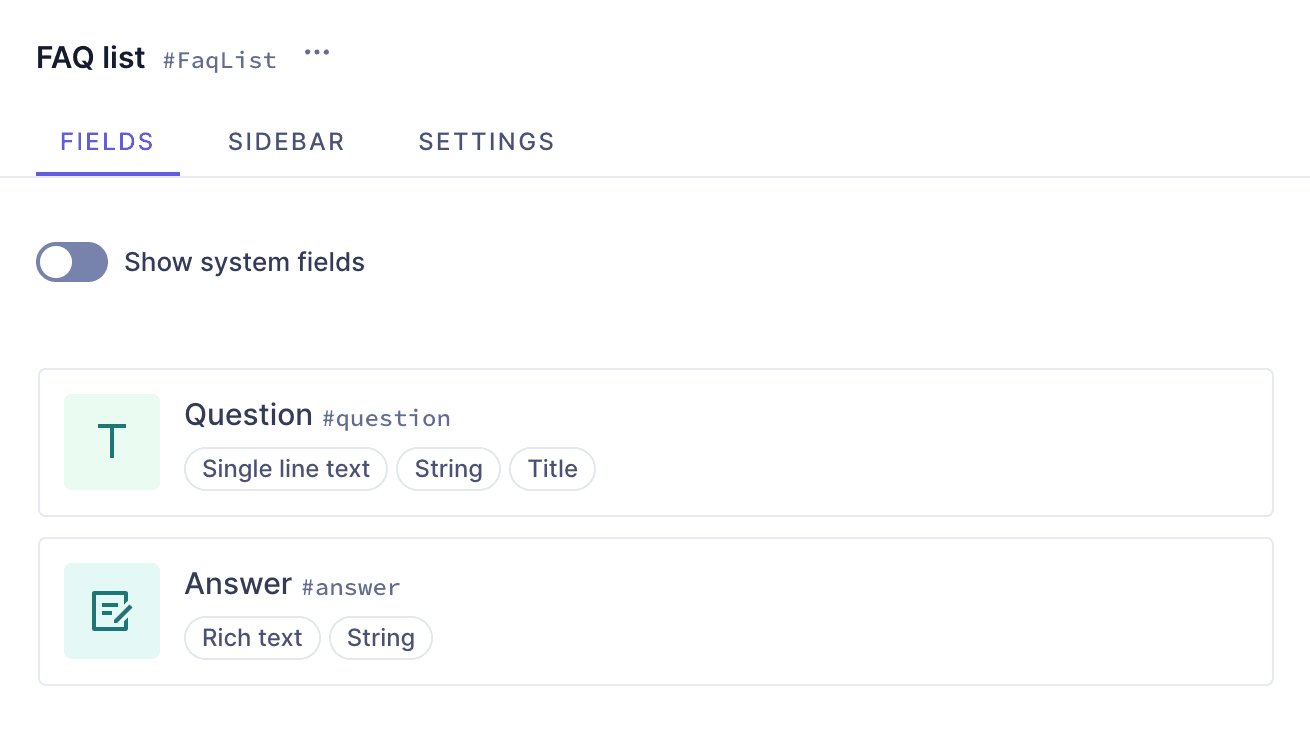
Task: Click the String tag on Question field
Action: 449,469
